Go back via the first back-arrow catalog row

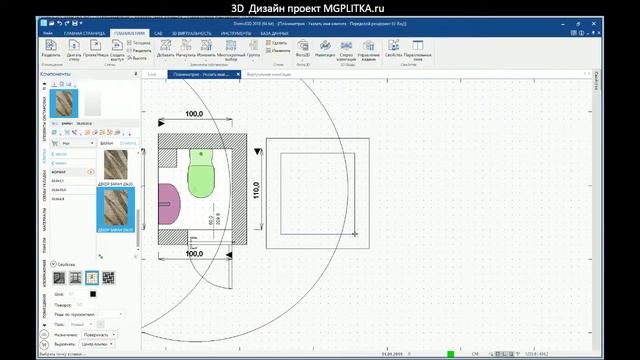[x=73, y=154]
